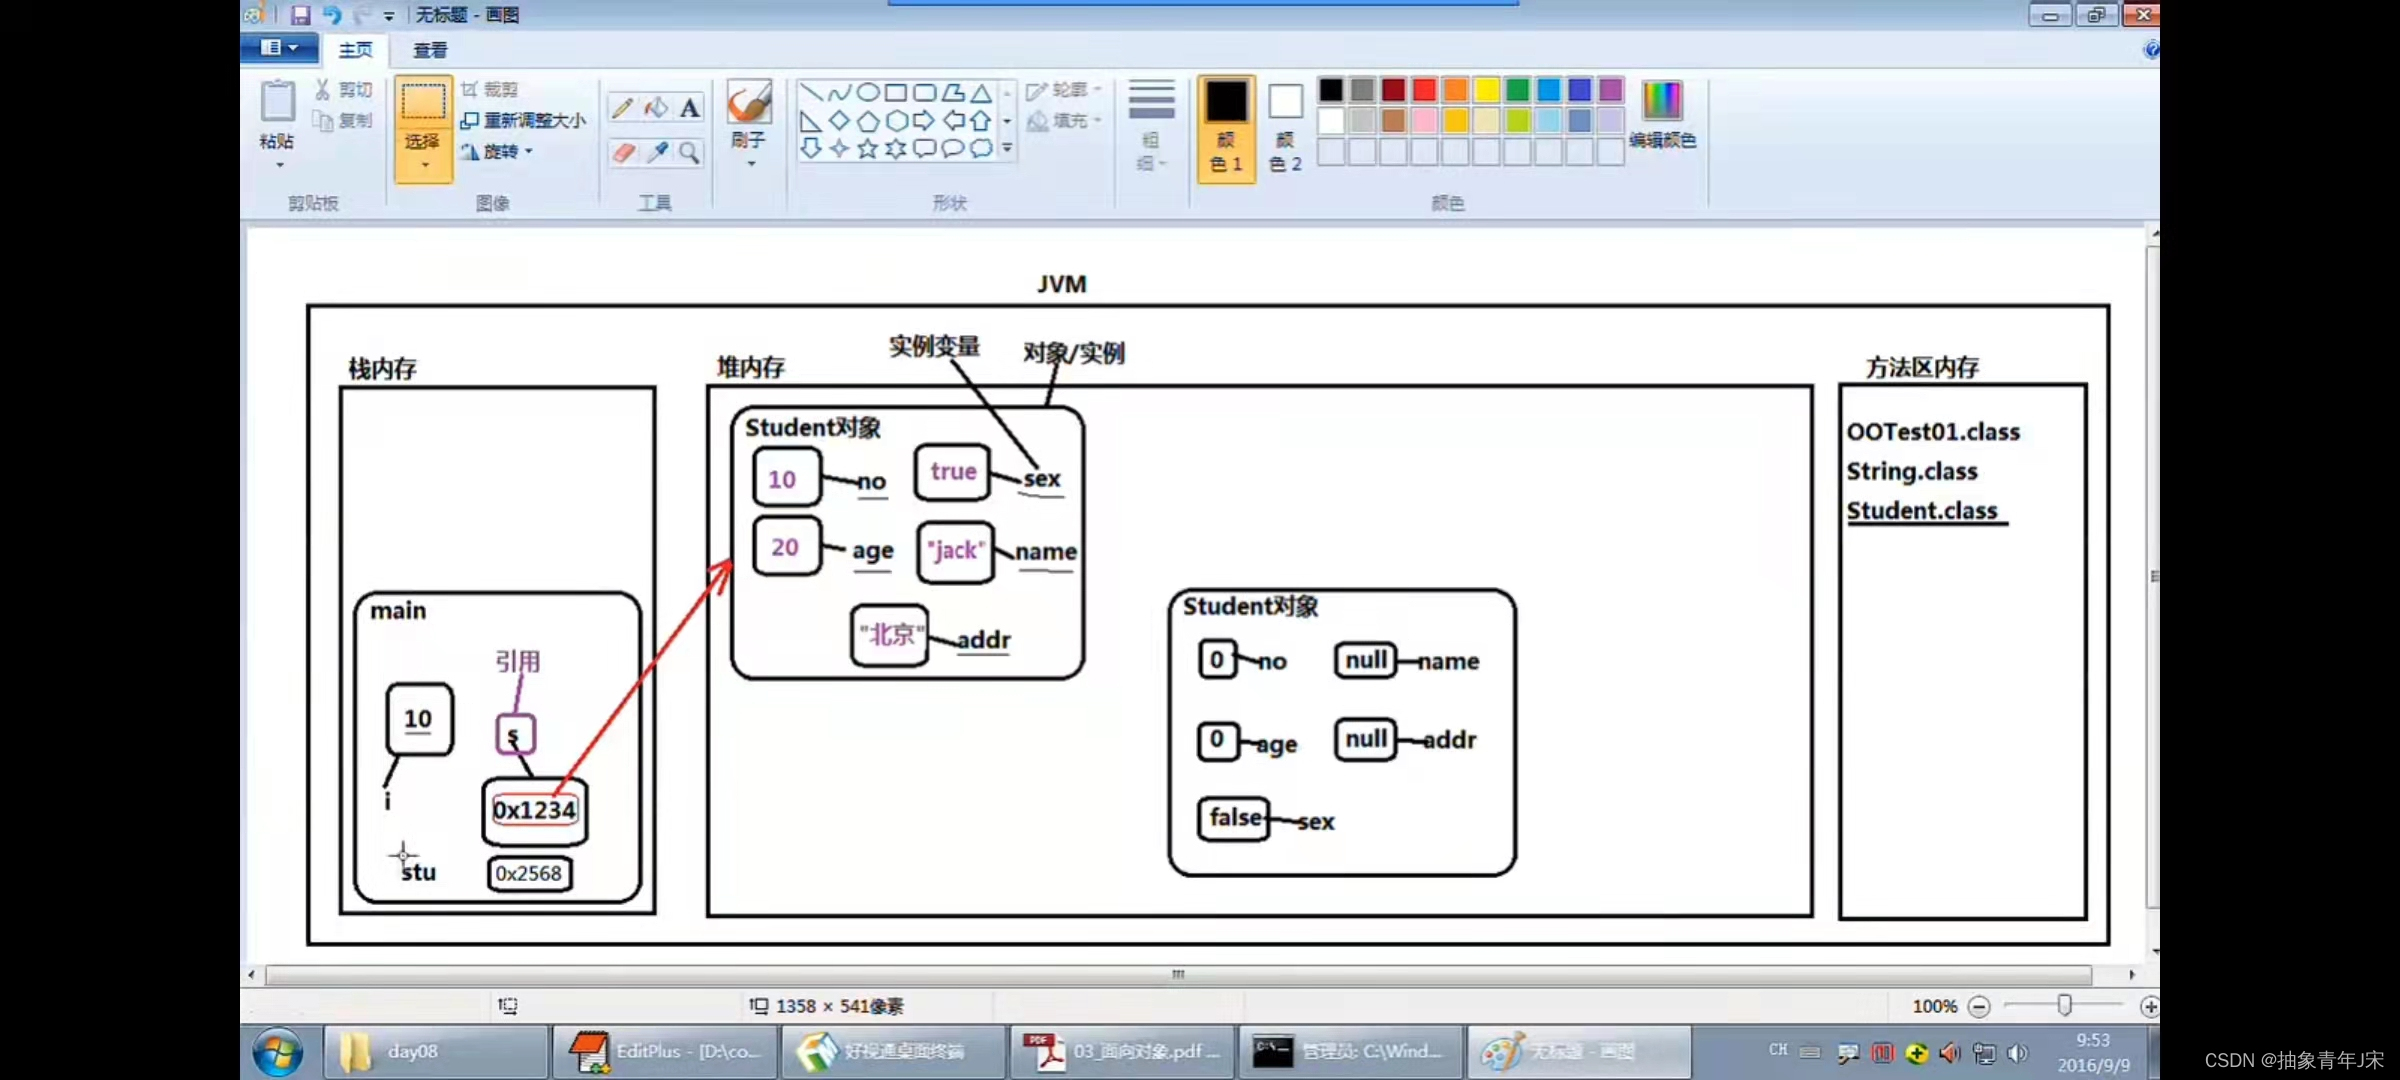Select the Fill with color bucket tool
This screenshot has height=1080, width=2400.
tap(656, 108)
